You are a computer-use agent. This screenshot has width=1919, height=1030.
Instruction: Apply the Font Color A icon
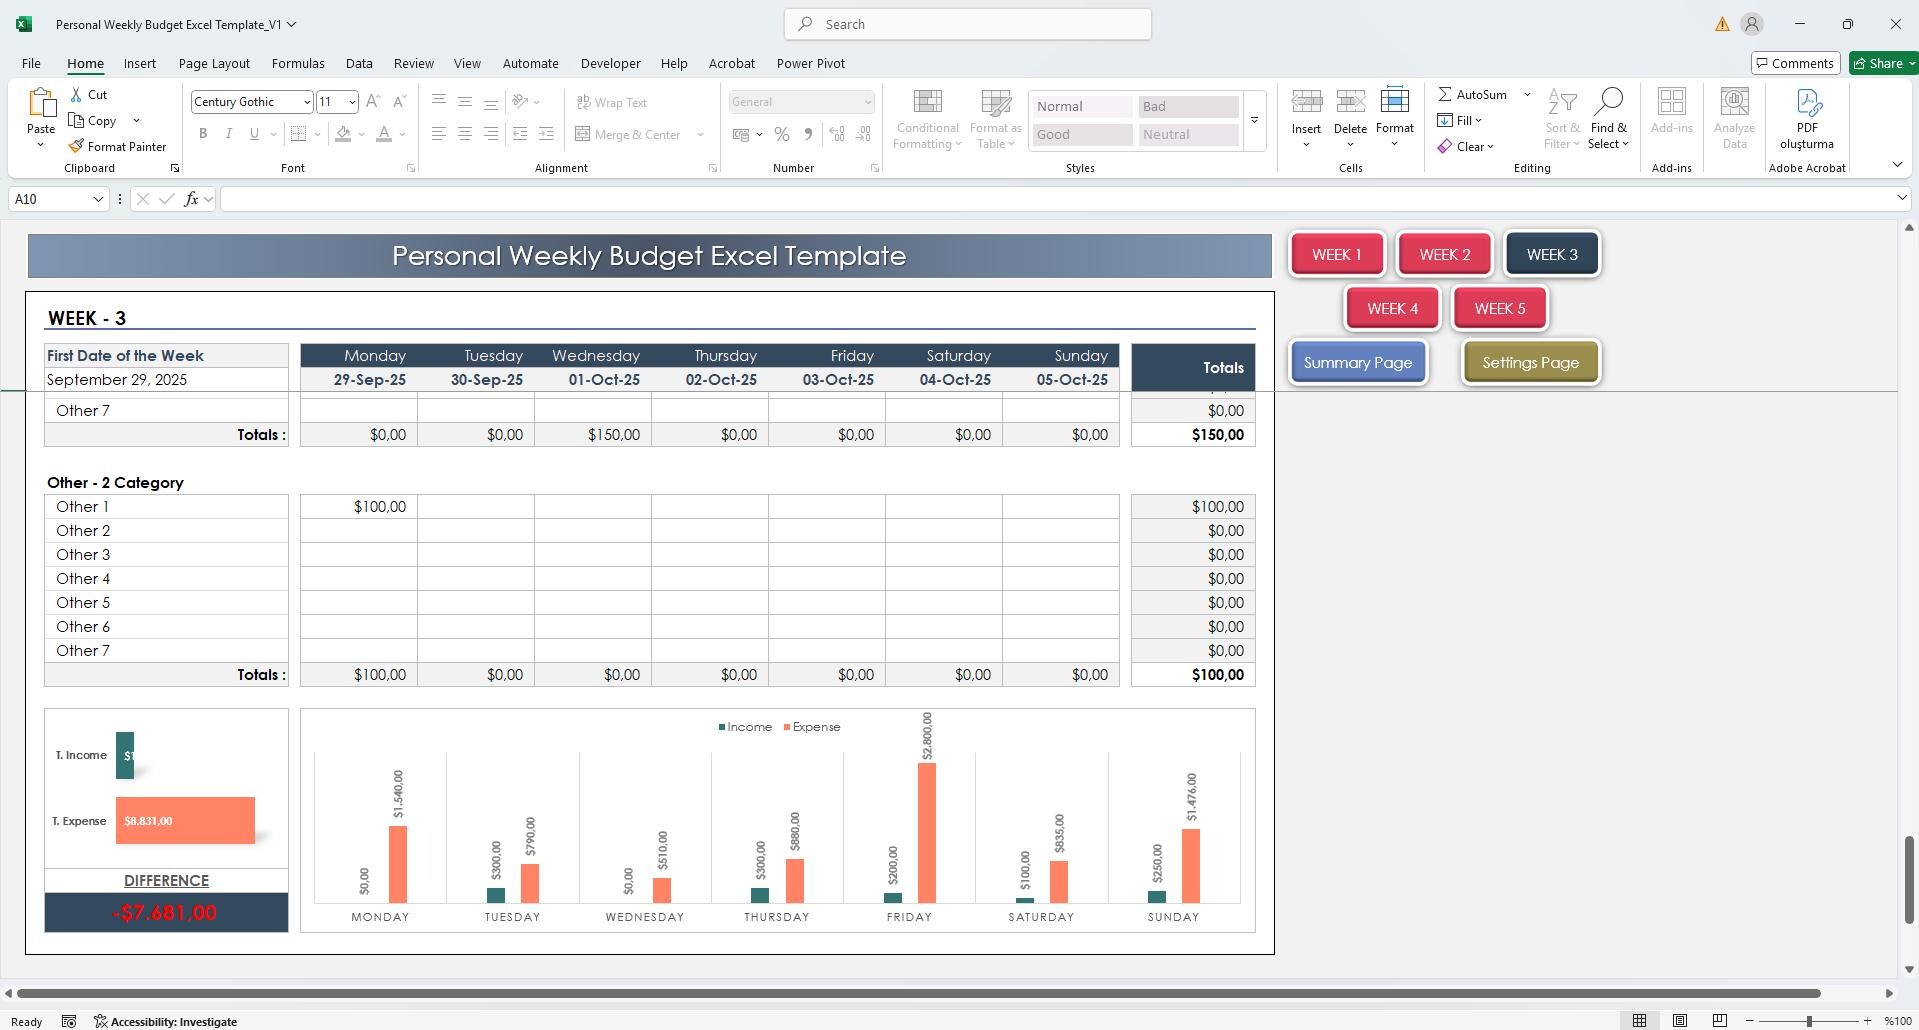(x=384, y=134)
